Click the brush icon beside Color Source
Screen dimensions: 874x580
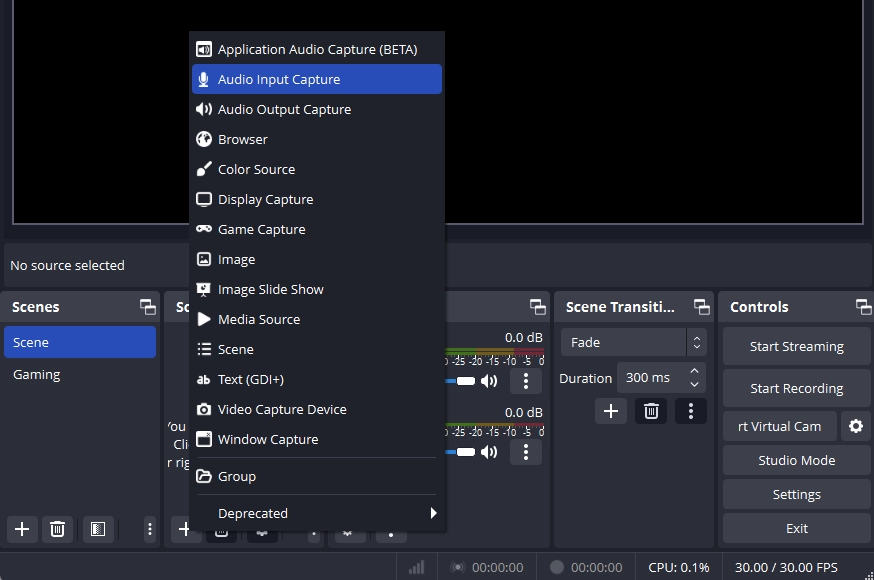(x=204, y=169)
